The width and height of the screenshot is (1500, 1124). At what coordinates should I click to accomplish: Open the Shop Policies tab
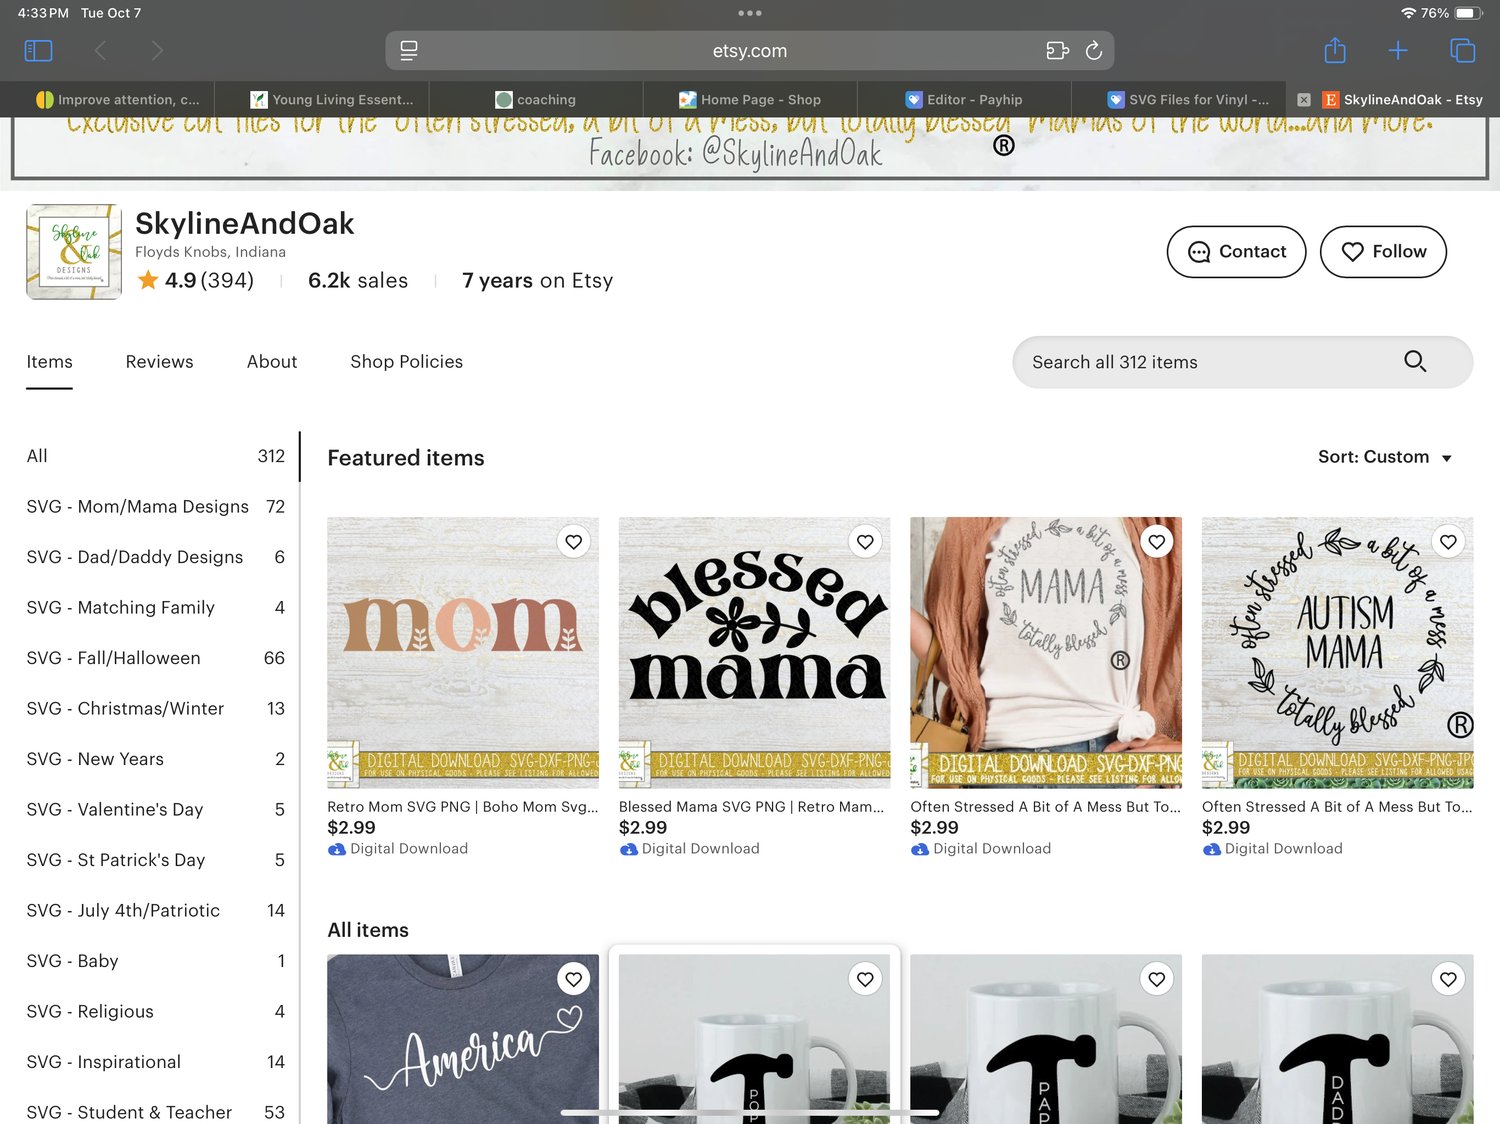coord(406,362)
